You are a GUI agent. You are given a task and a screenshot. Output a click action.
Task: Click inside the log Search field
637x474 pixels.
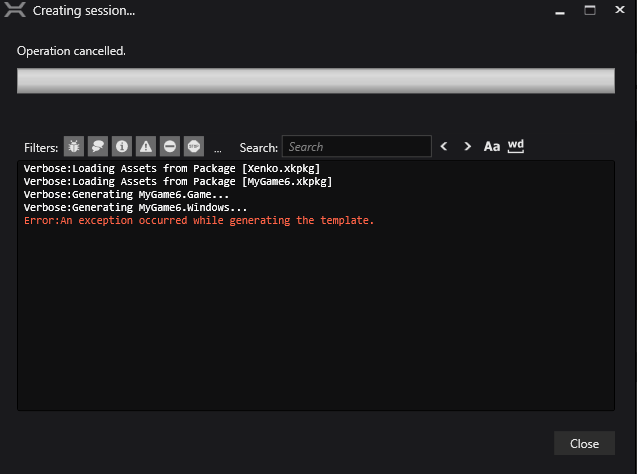click(x=357, y=146)
